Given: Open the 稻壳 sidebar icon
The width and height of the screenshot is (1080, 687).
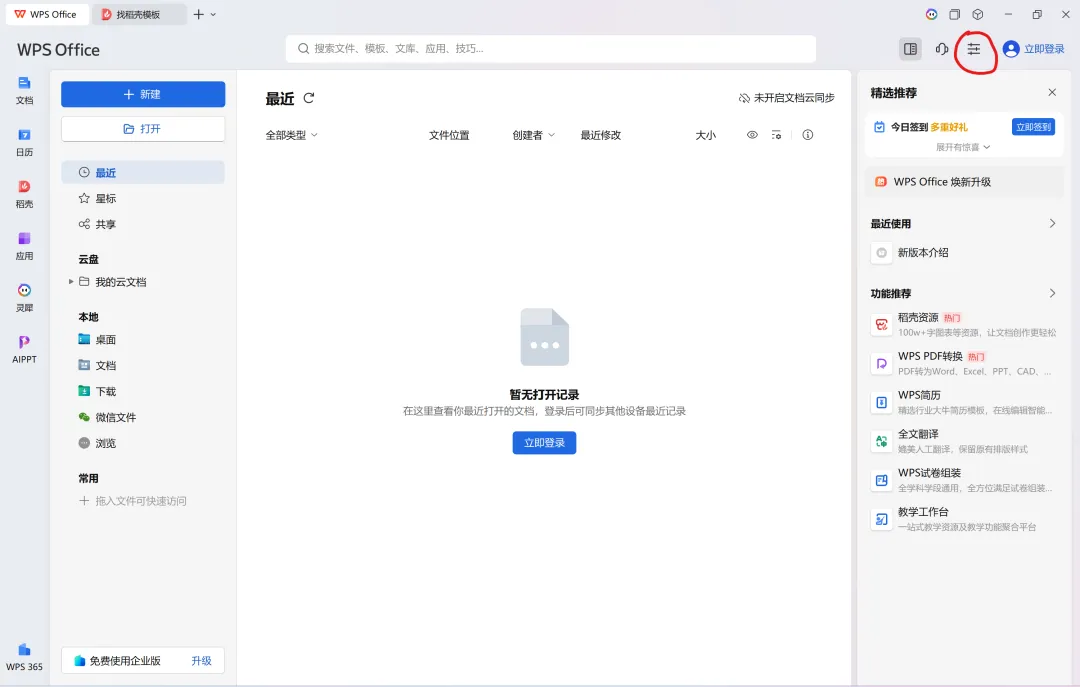Looking at the screenshot, I should pos(24,194).
